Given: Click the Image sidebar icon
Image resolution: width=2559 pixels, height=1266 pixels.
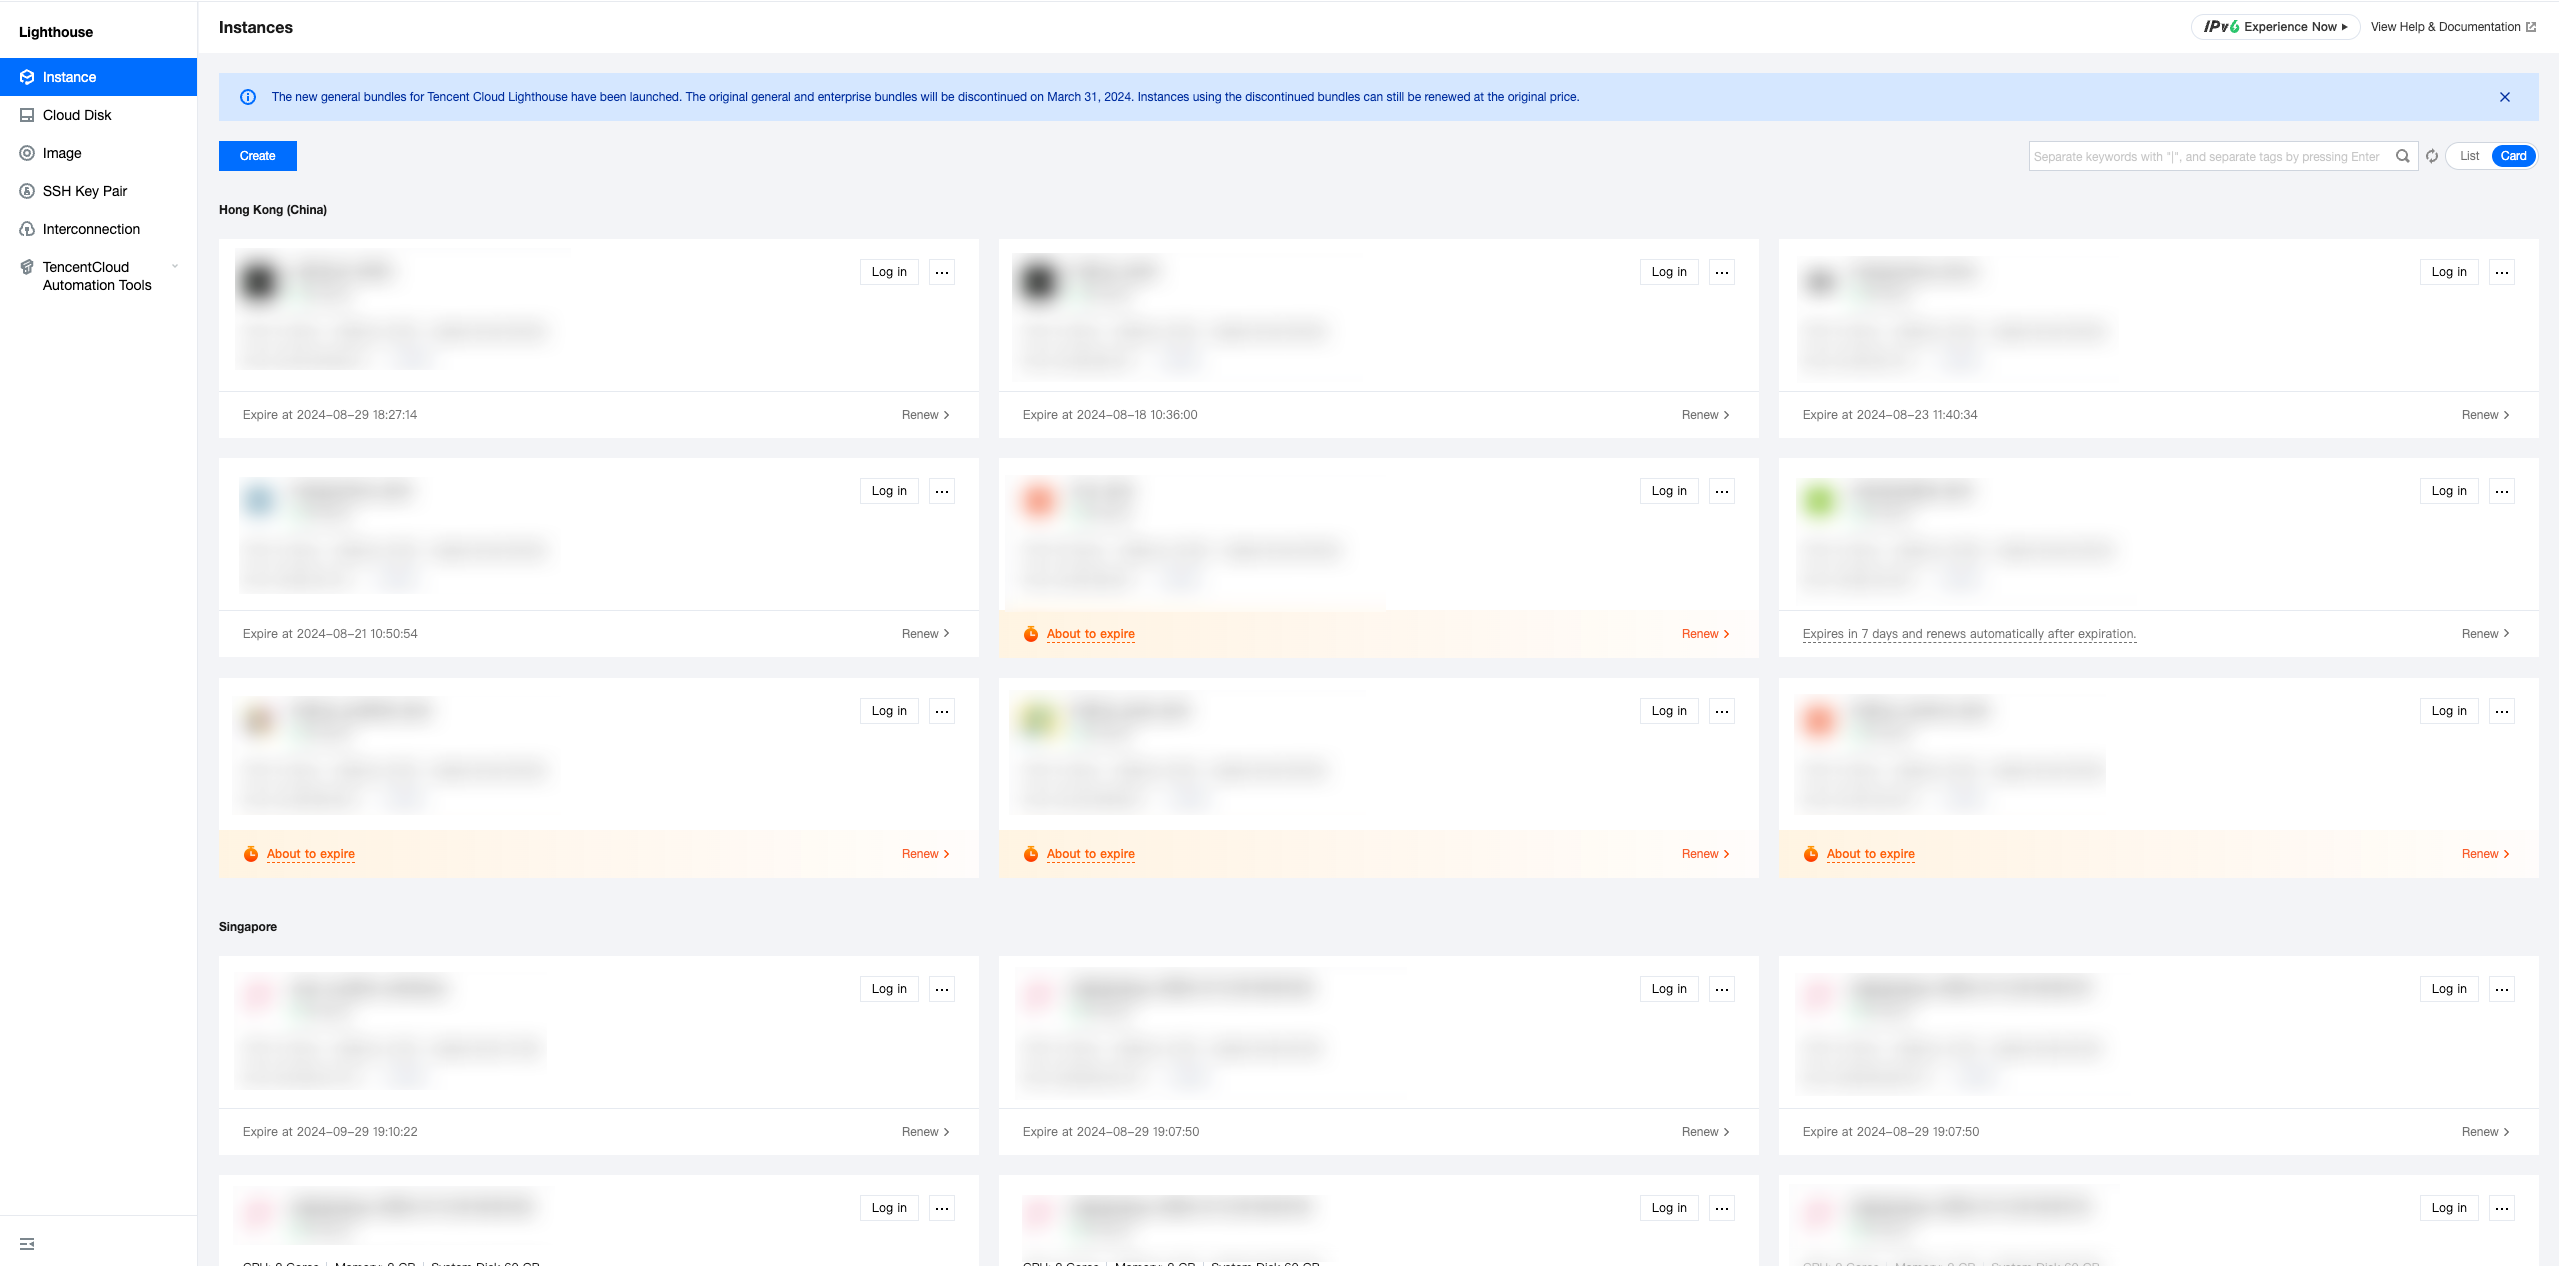Looking at the screenshot, I should tap(27, 153).
